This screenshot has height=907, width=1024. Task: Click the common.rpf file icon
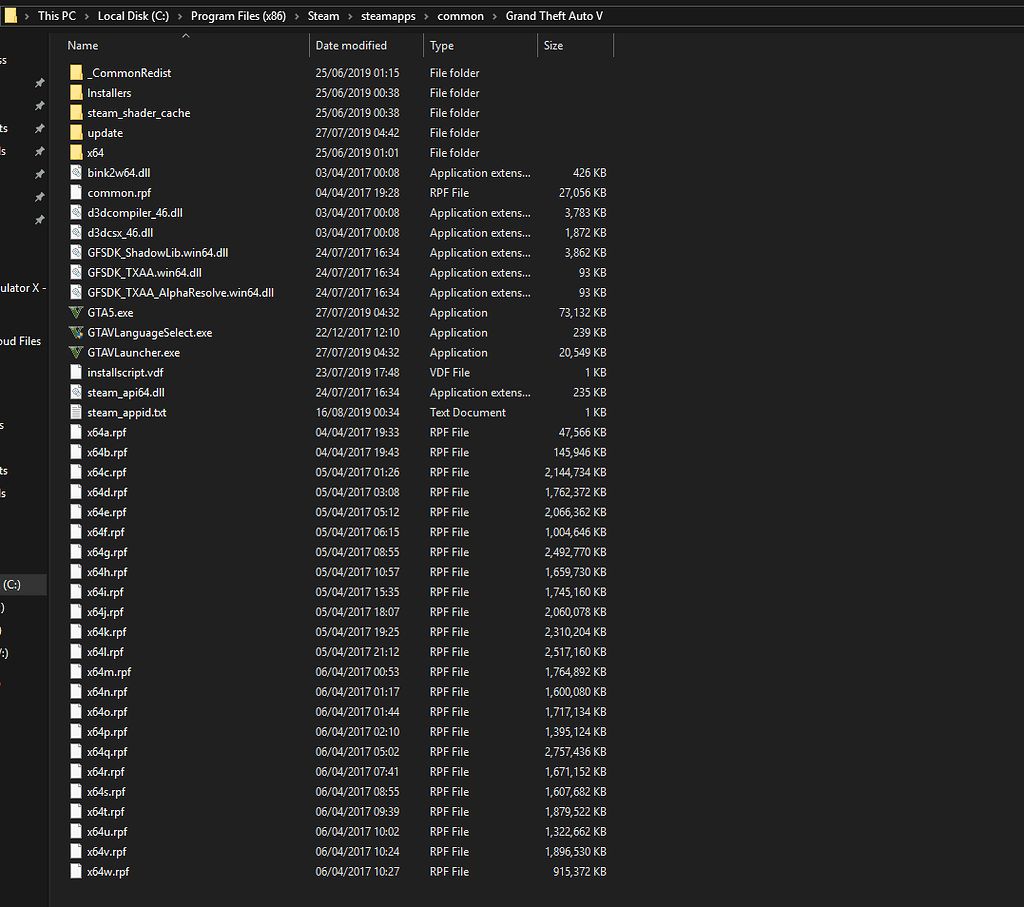(x=76, y=193)
